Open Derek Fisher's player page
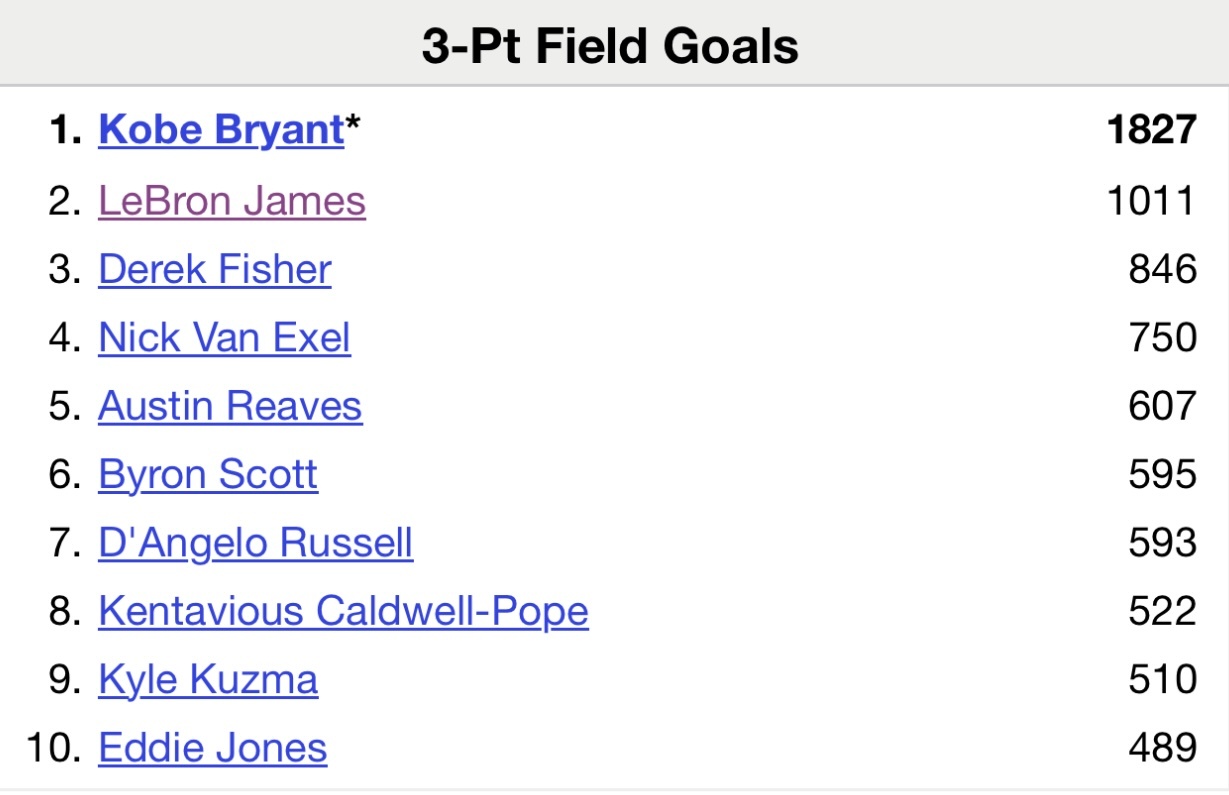The width and height of the screenshot is (1229, 795). click(x=214, y=270)
